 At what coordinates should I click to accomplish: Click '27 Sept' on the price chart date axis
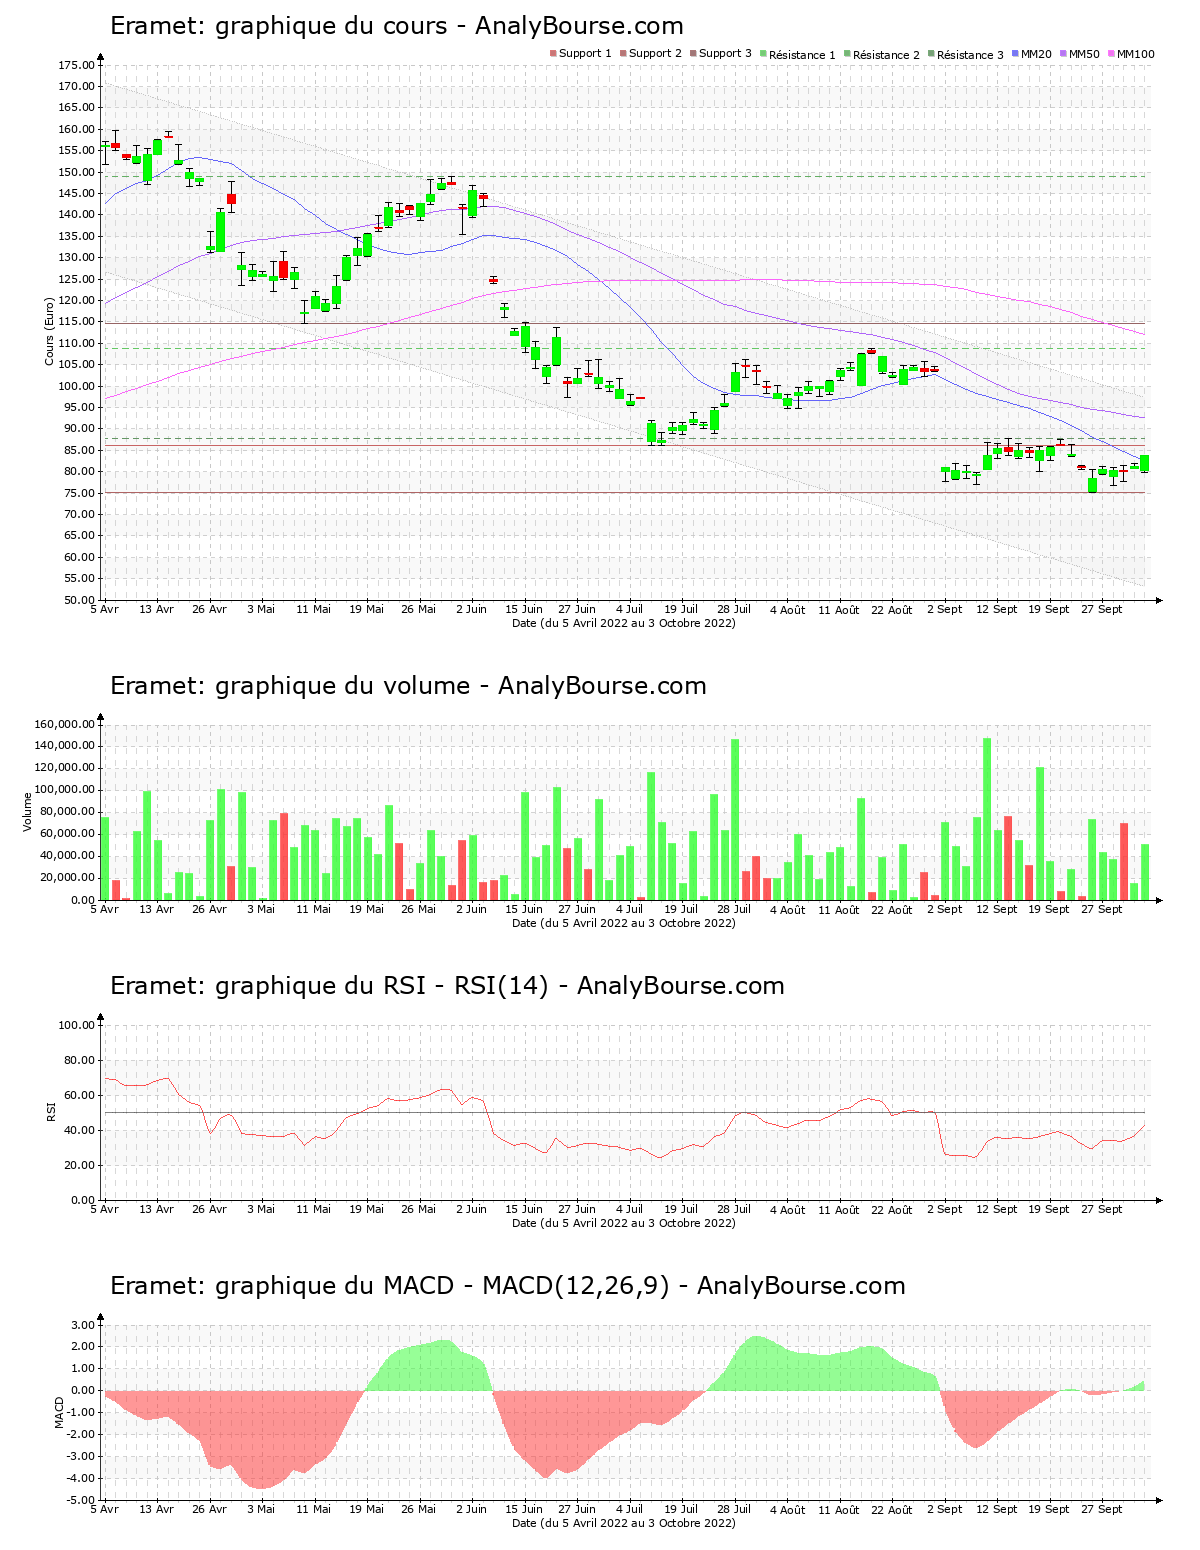[x=1102, y=609]
